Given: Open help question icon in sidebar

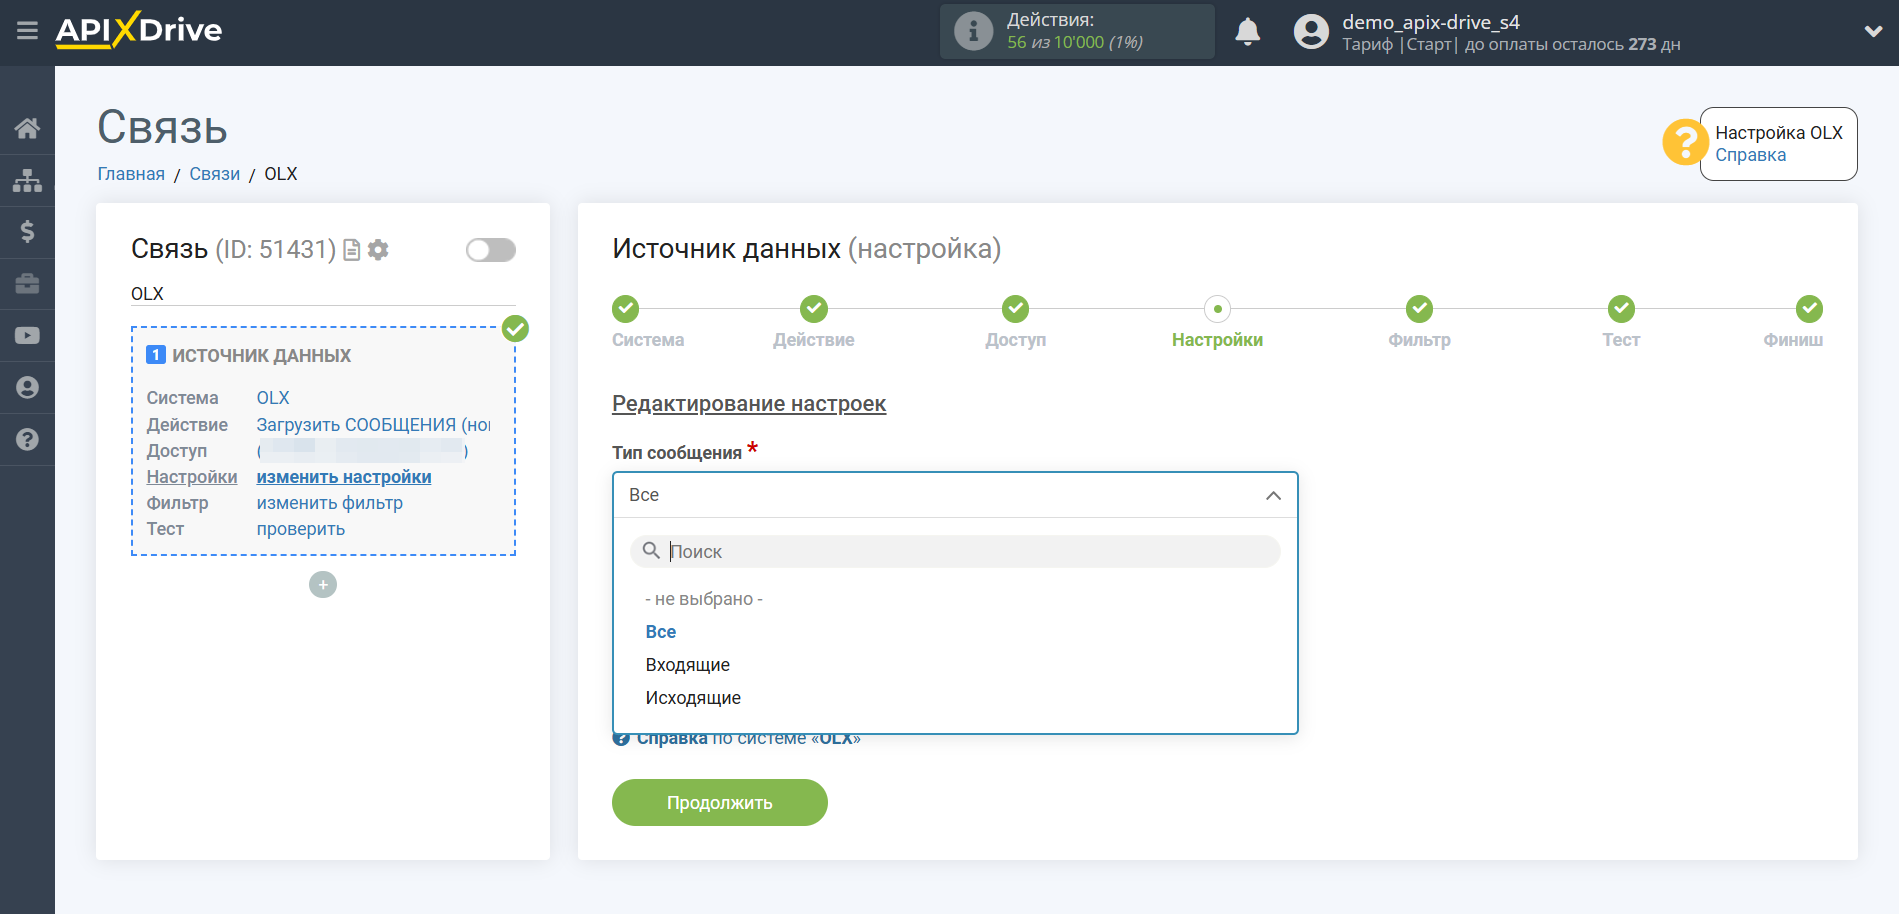Looking at the screenshot, I should [x=27, y=440].
